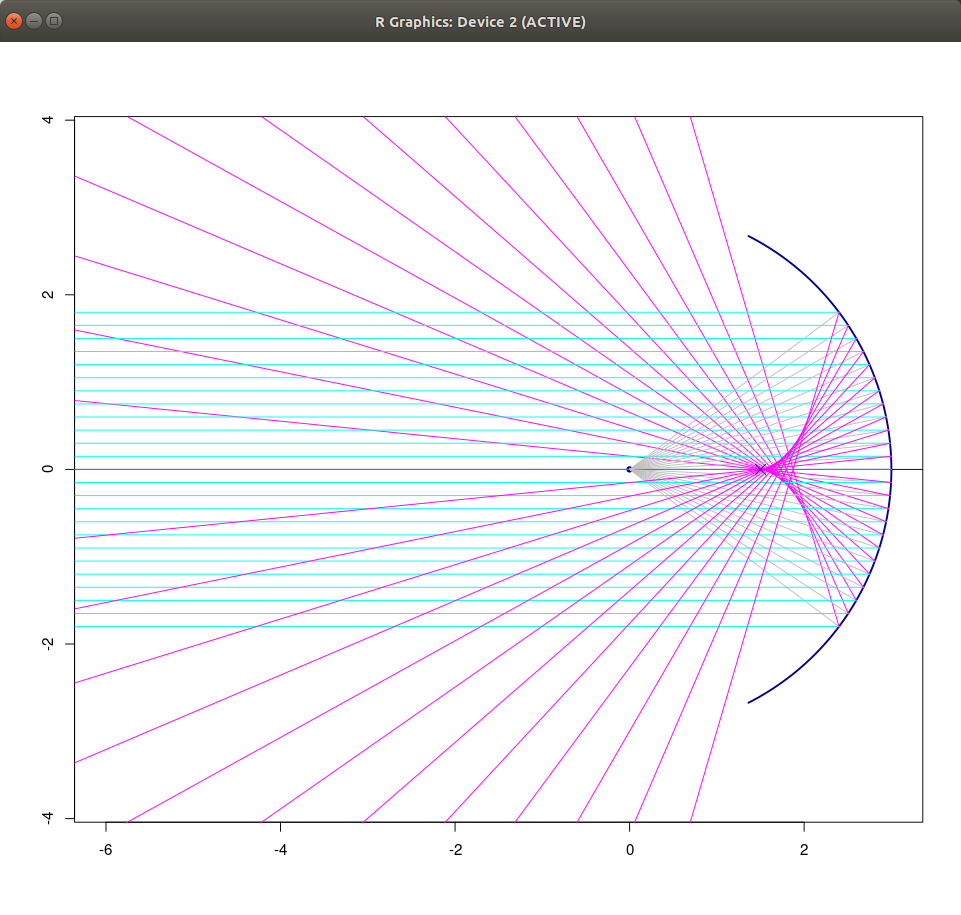Viewport: 961px width, 915px height.
Task: Click the y-axis label 4 at top
Action: (x=48, y=120)
